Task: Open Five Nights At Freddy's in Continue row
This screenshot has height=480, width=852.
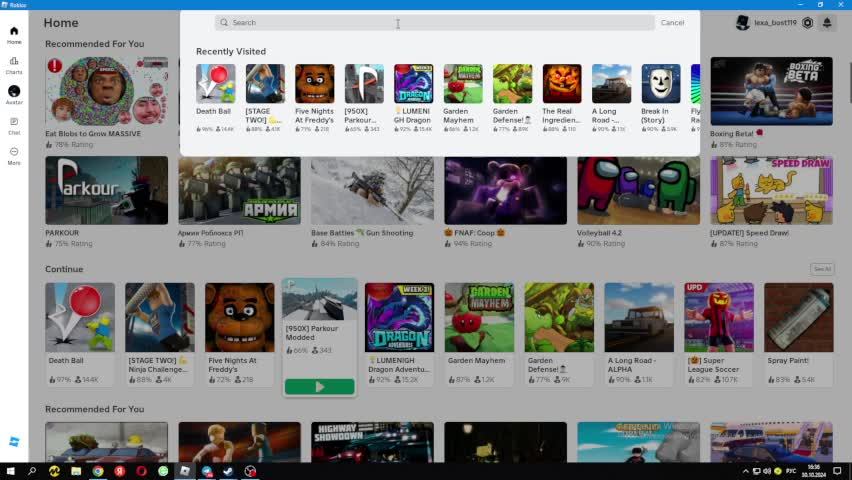Action: [x=240, y=334]
